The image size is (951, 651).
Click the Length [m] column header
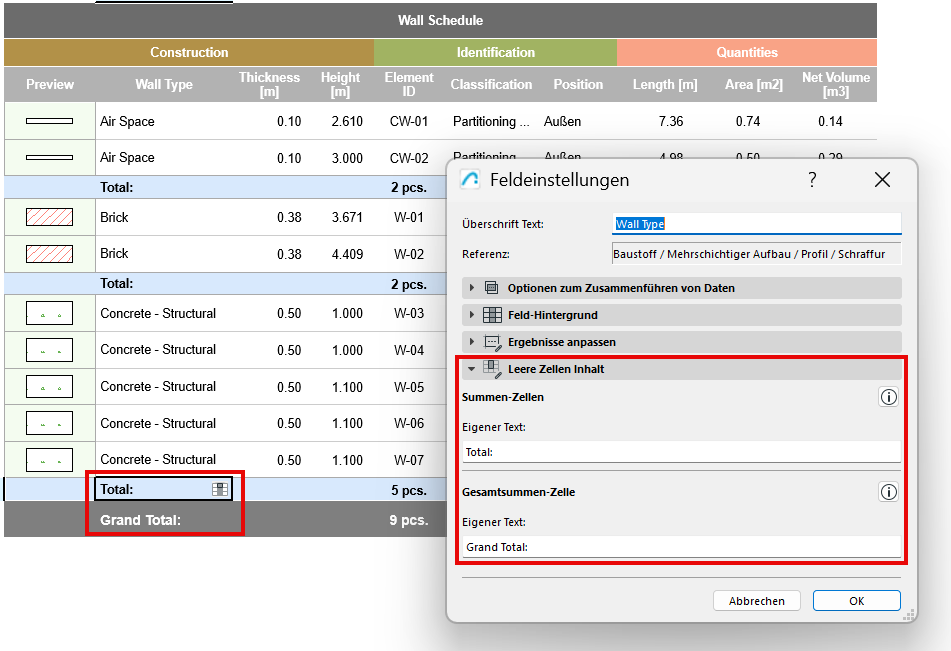coord(665,84)
